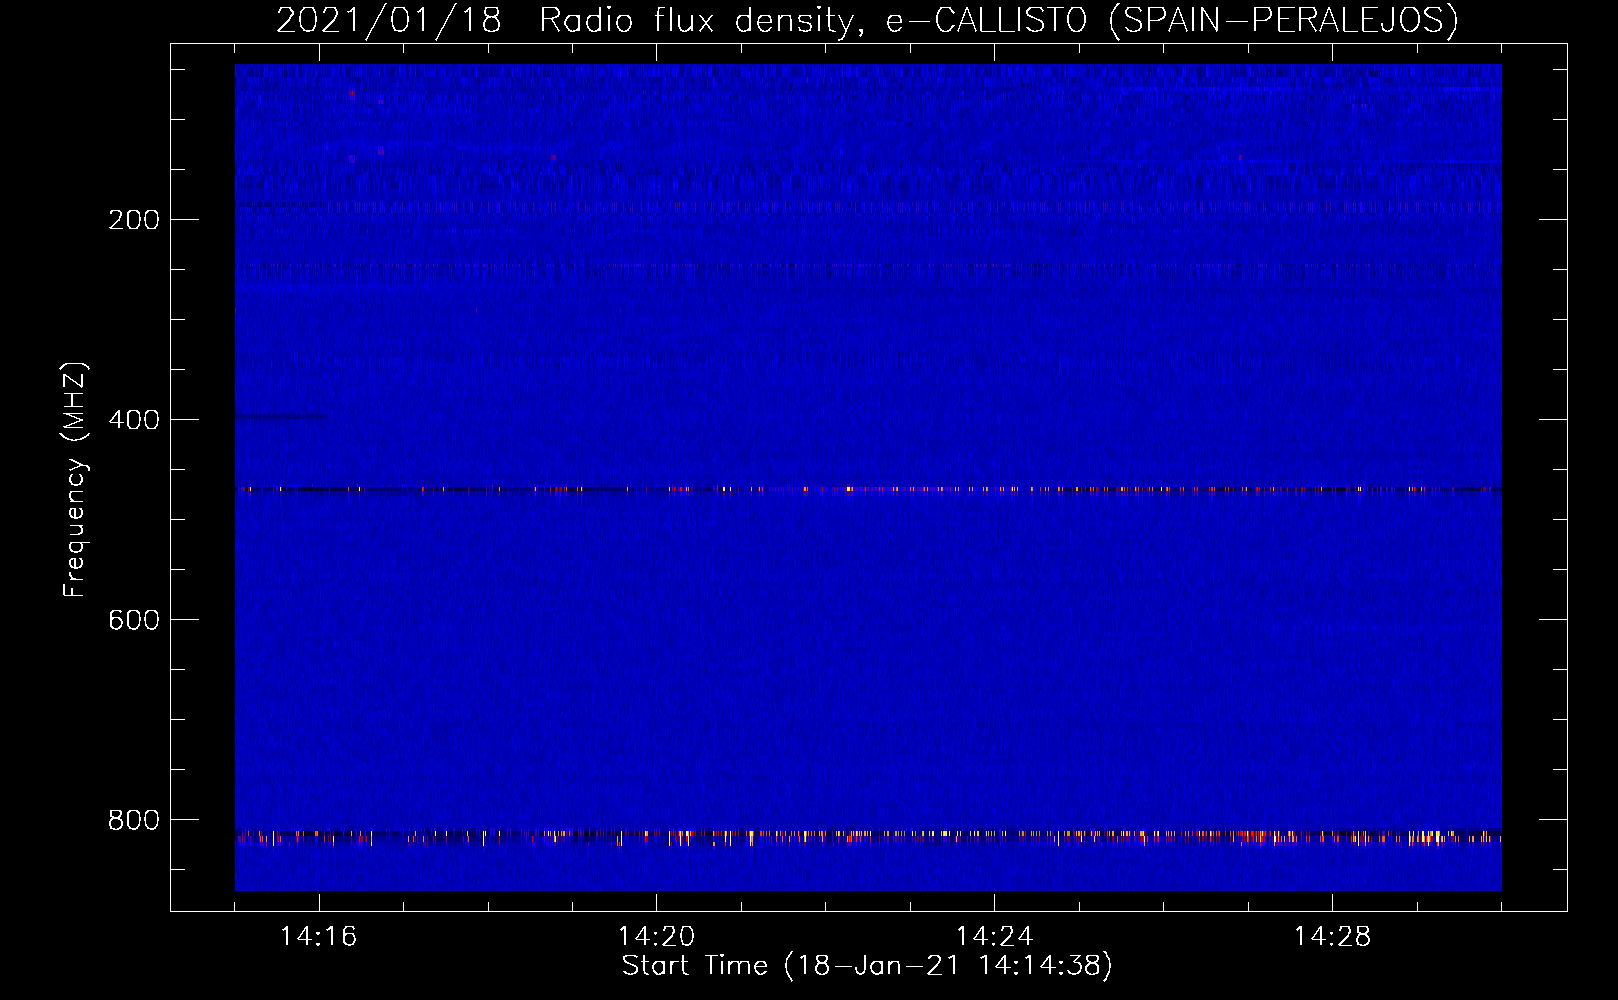This screenshot has height=1000, width=1618.
Task: Click the 14:16 time tick label
Action: [x=319, y=937]
